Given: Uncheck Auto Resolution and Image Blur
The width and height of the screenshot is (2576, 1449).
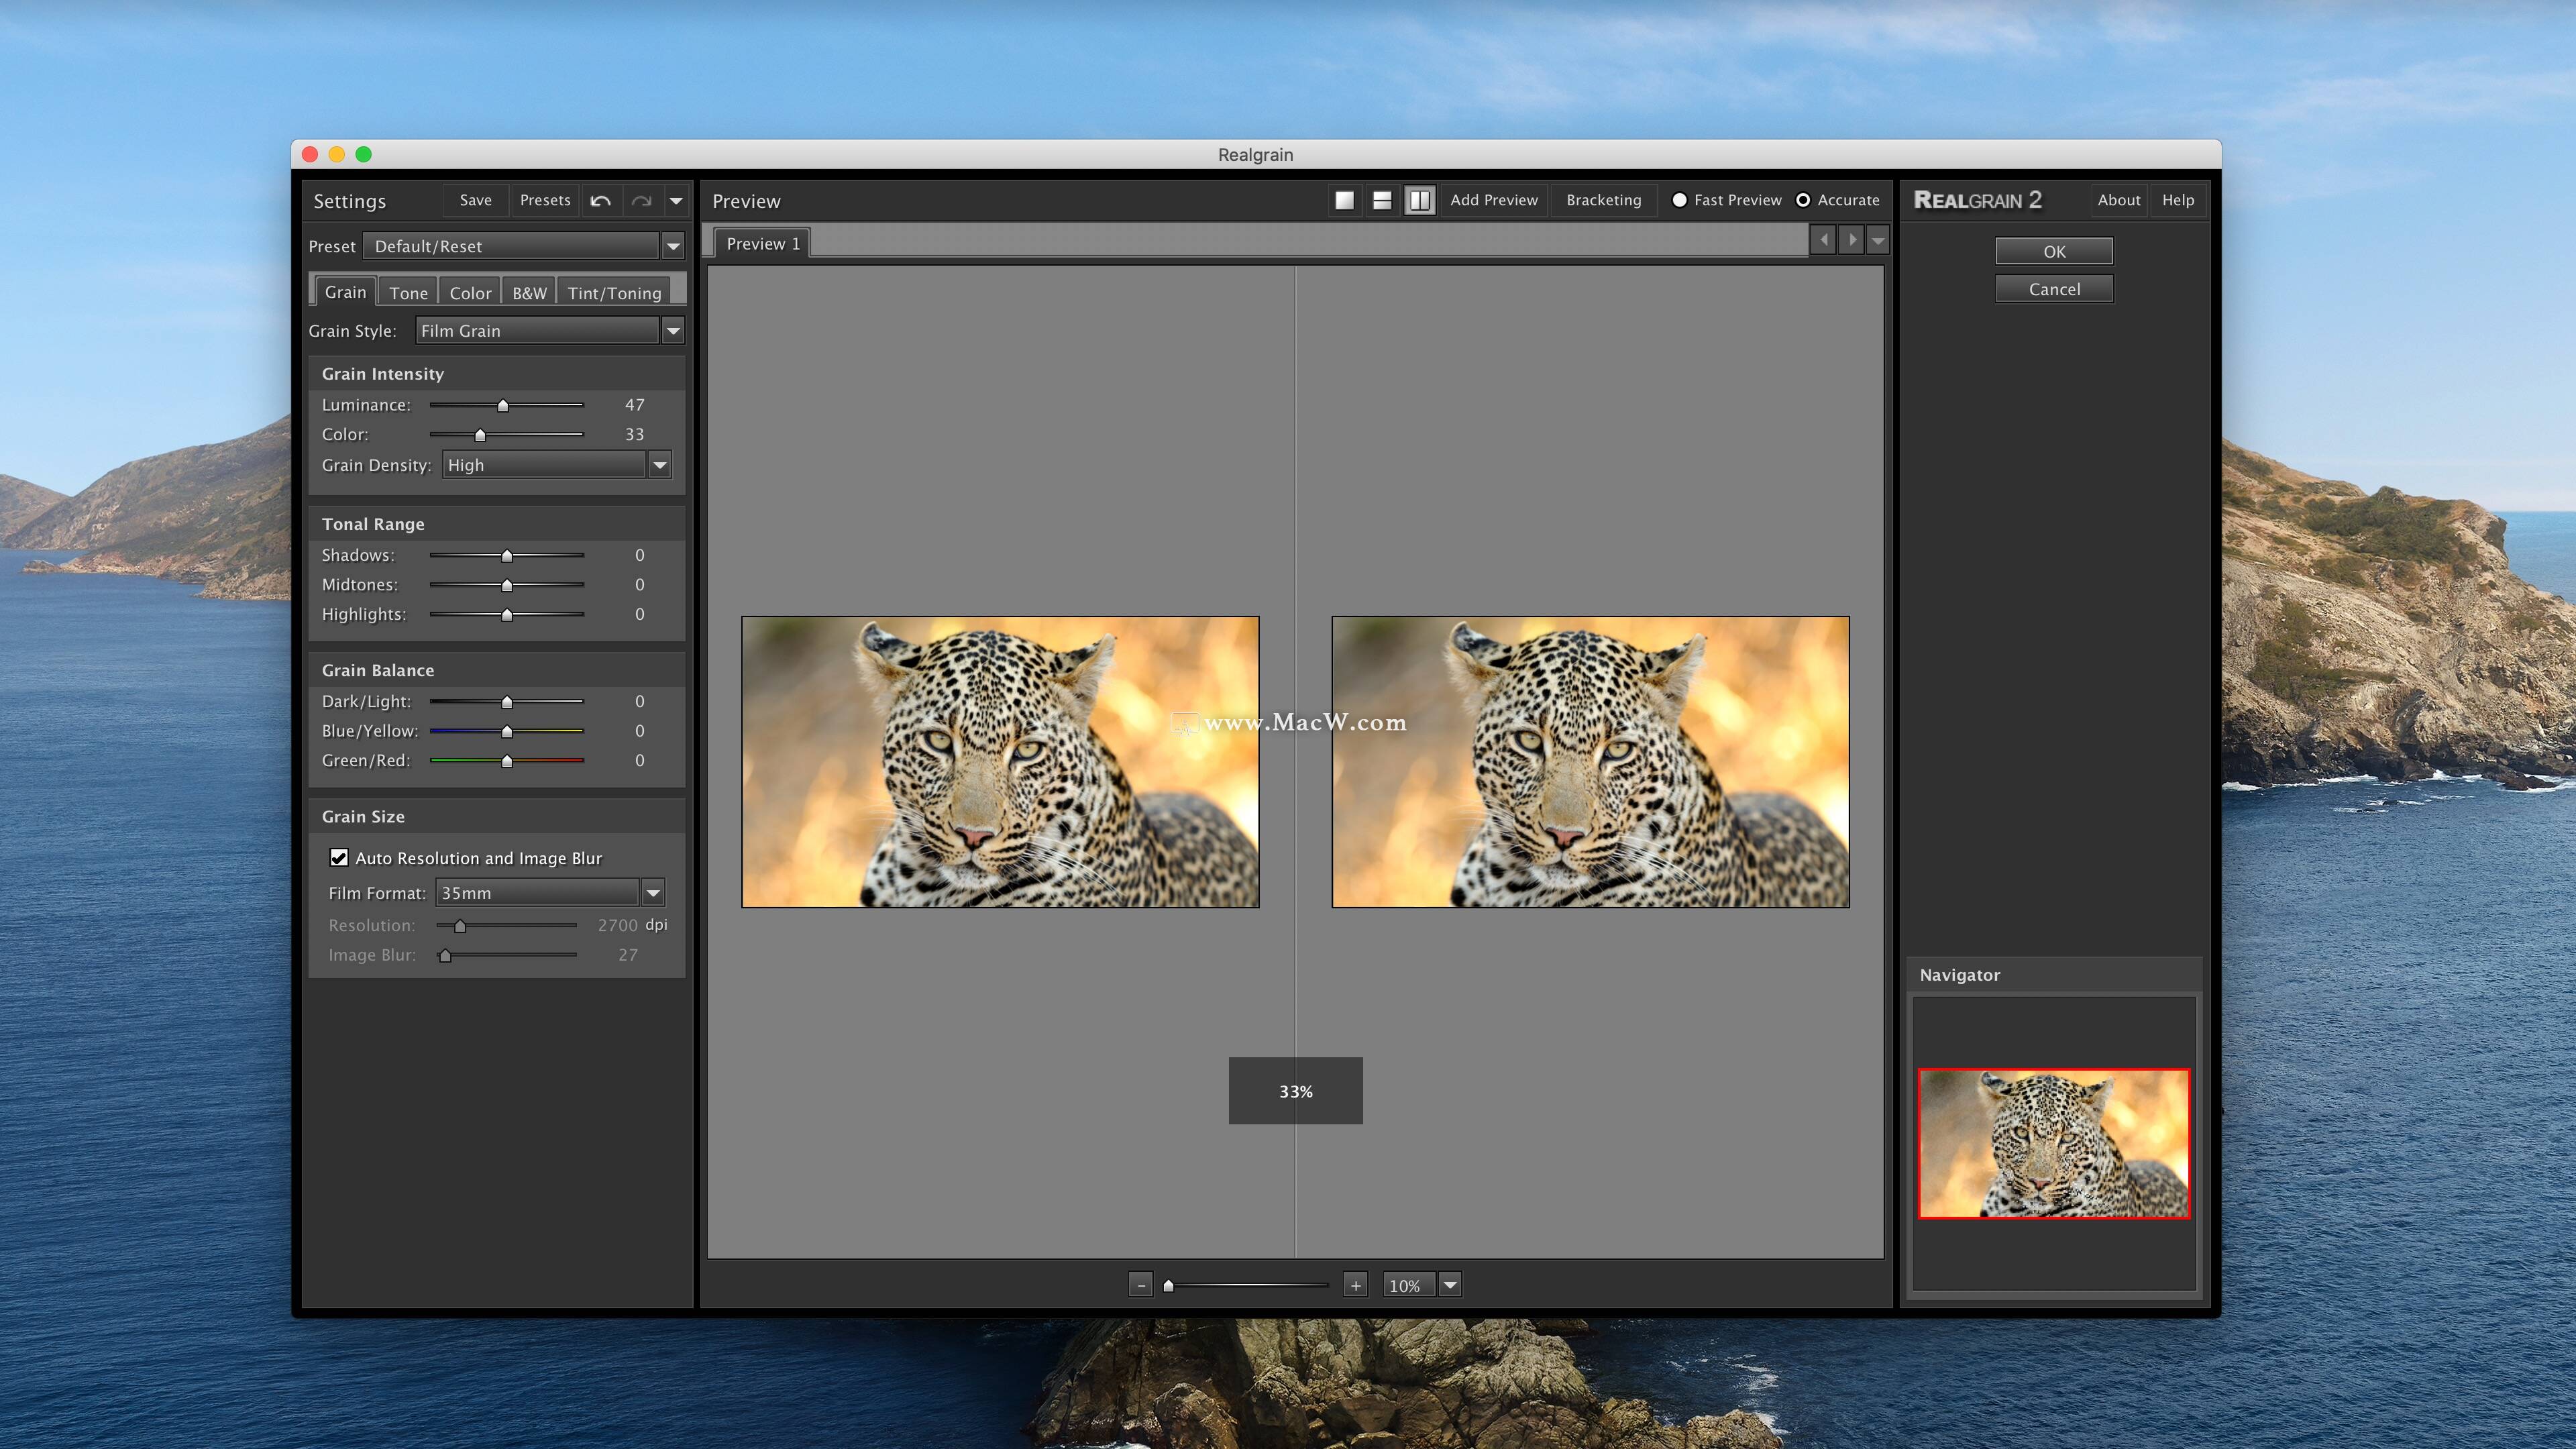Looking at the screenshot, I should (x=339, y=858).
